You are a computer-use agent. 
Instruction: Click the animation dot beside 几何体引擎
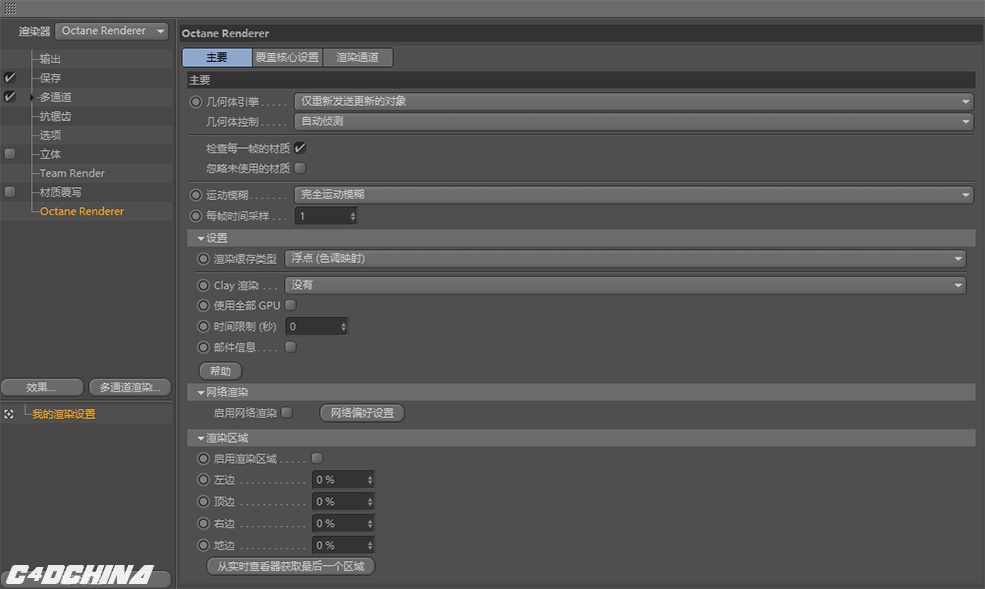pos(196,102)
